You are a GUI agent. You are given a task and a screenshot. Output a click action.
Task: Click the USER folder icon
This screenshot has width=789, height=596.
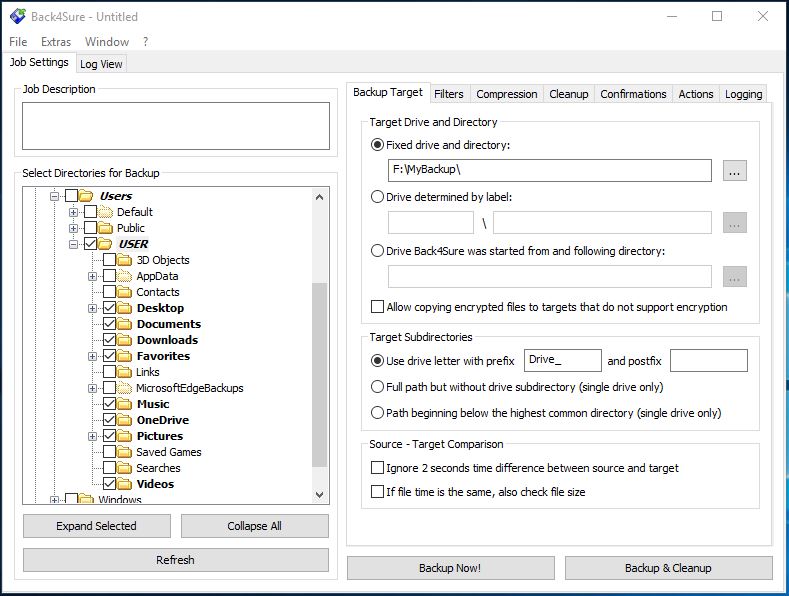click(105, 244)
